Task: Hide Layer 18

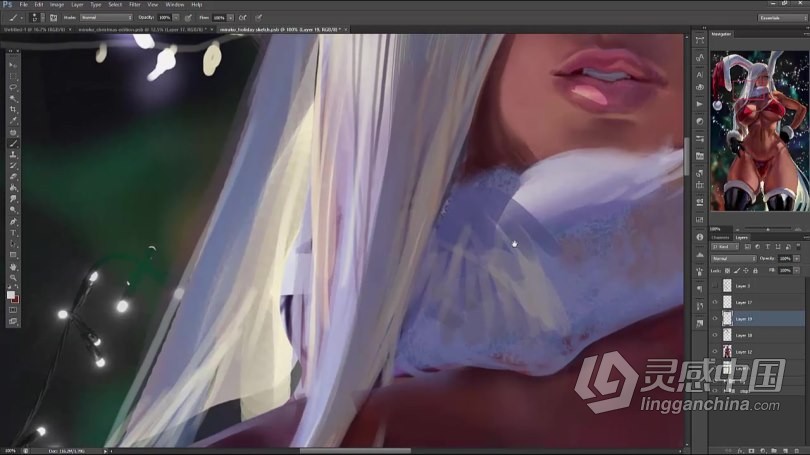Action: tap(715, 335)
